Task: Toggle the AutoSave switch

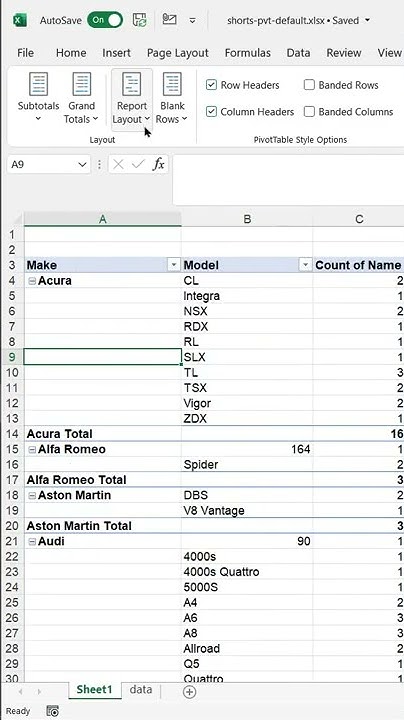Action: click(105, 20)
